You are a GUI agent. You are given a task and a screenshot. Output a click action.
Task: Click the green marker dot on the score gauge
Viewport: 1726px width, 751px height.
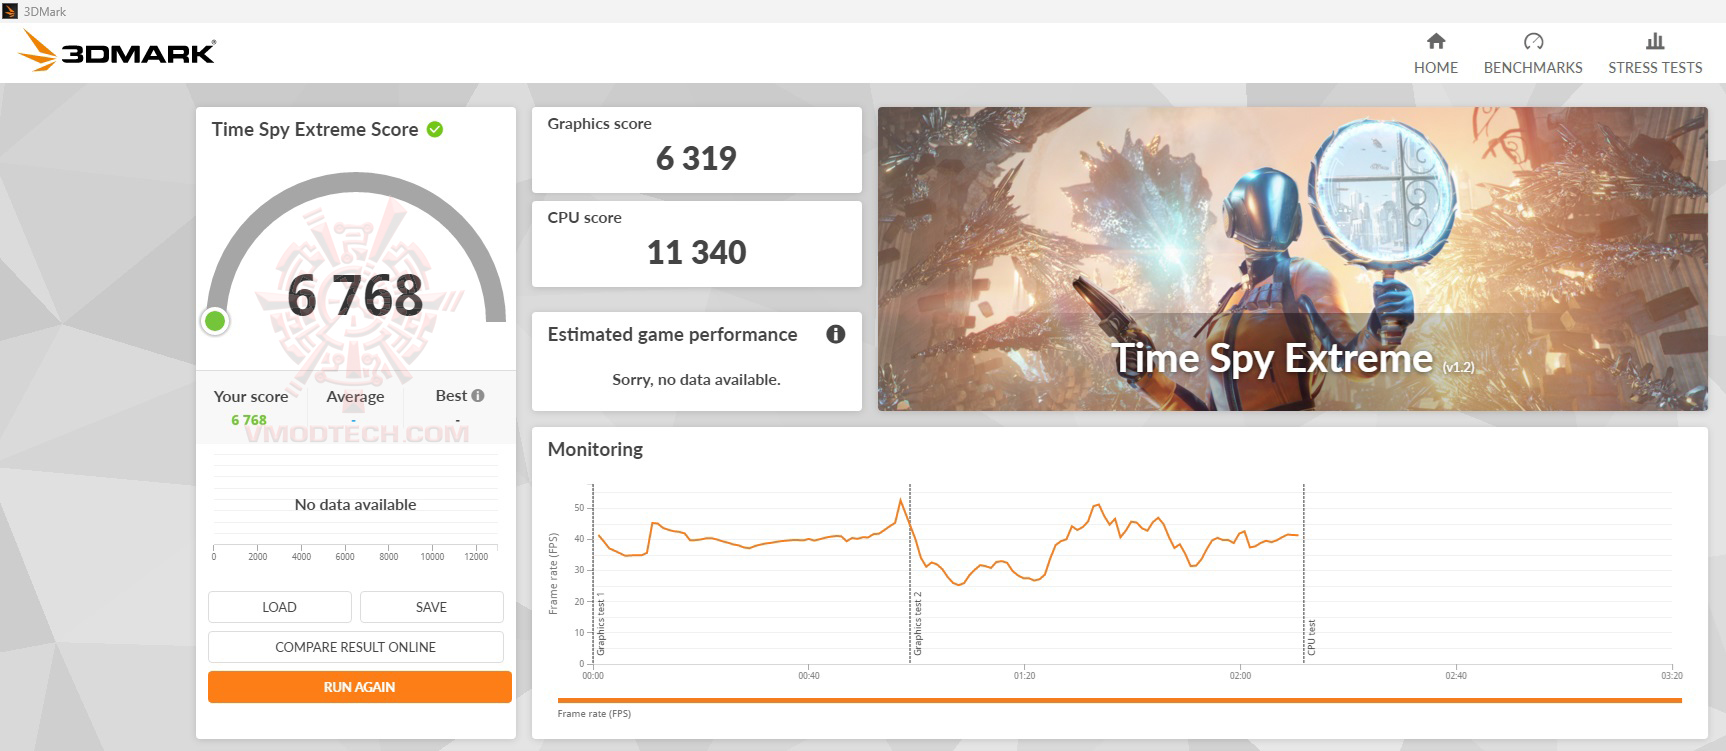215,321
